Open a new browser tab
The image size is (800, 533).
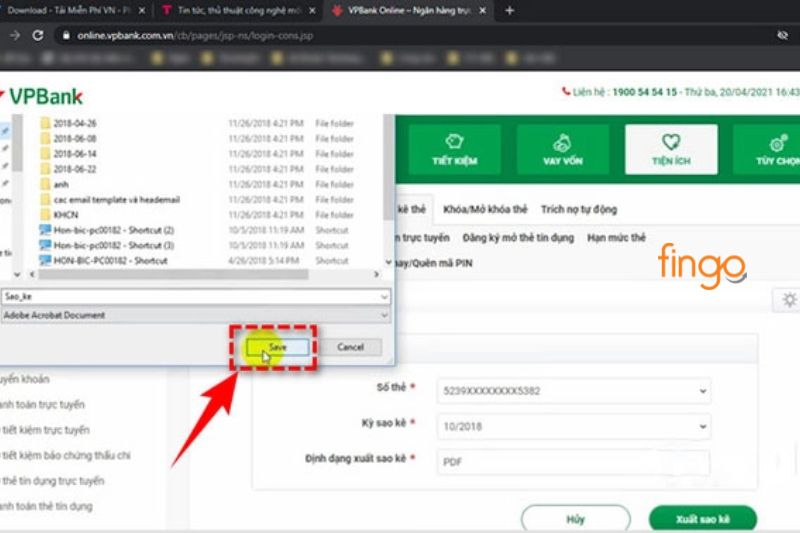(x=509, y=10)
